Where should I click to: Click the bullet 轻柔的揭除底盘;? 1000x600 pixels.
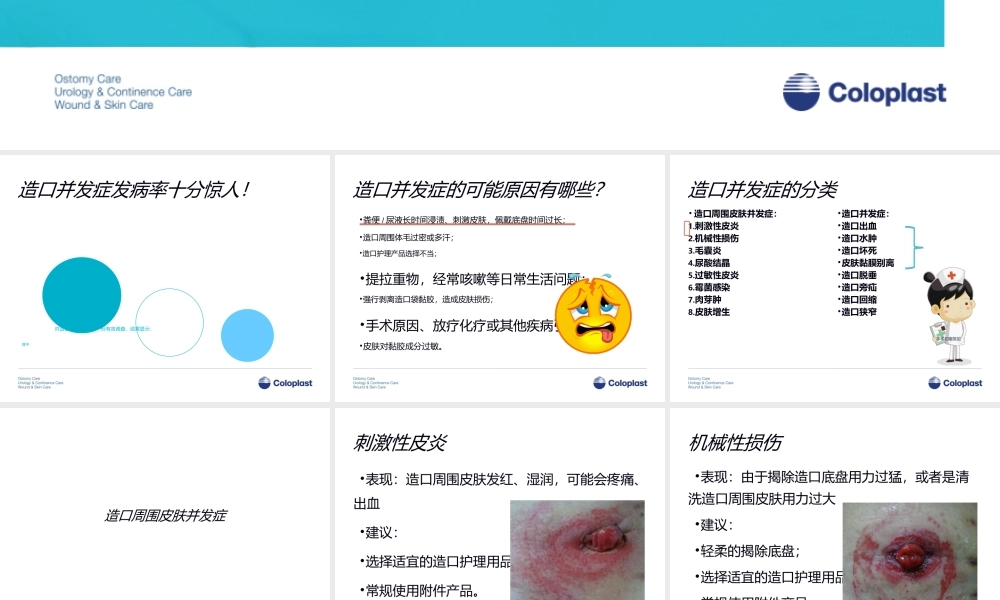747,551
